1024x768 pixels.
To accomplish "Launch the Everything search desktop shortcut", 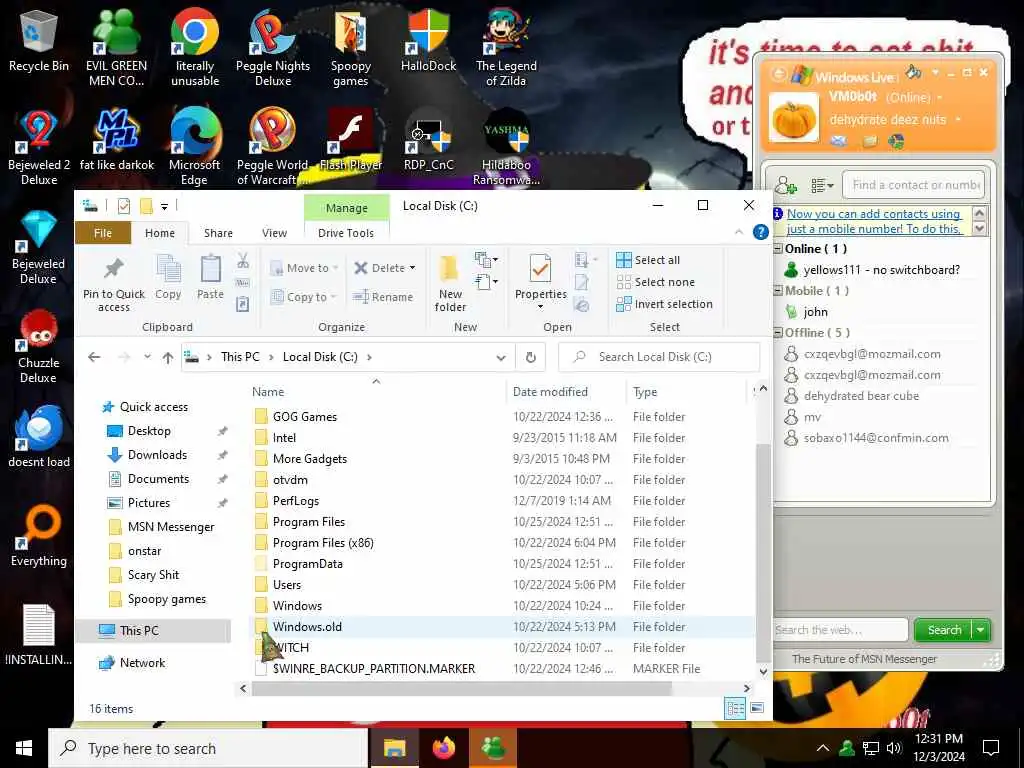I will [x=39, y=536].
